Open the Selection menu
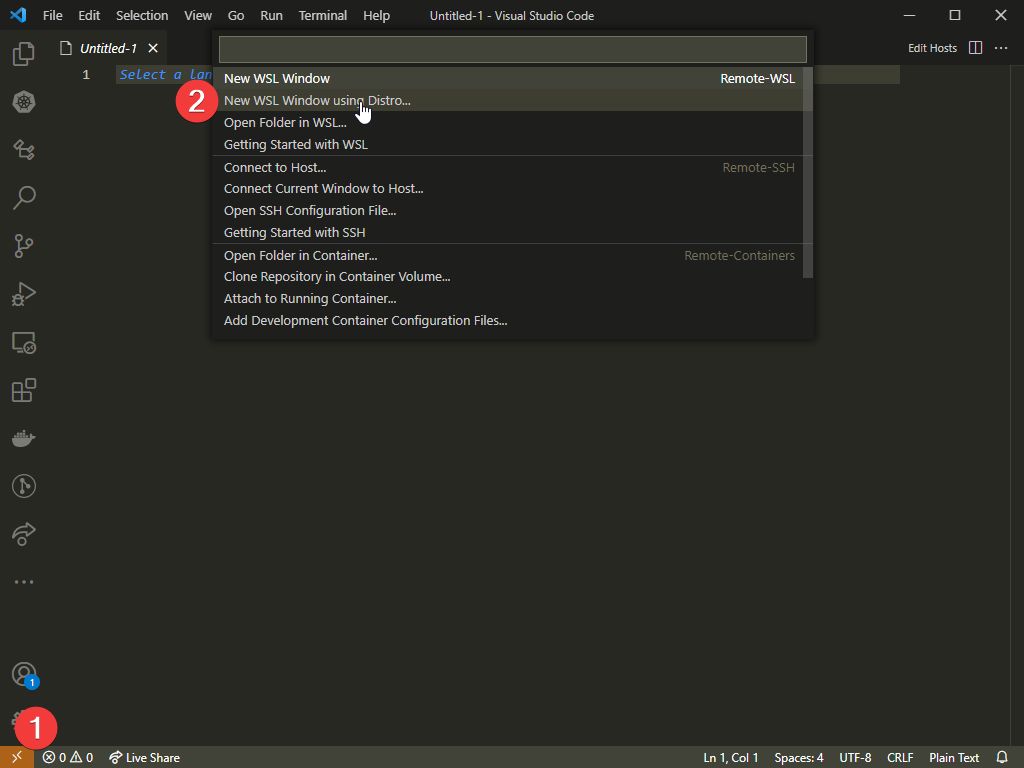The width and height of the screenshot is (1024, 768). point(142,16)
